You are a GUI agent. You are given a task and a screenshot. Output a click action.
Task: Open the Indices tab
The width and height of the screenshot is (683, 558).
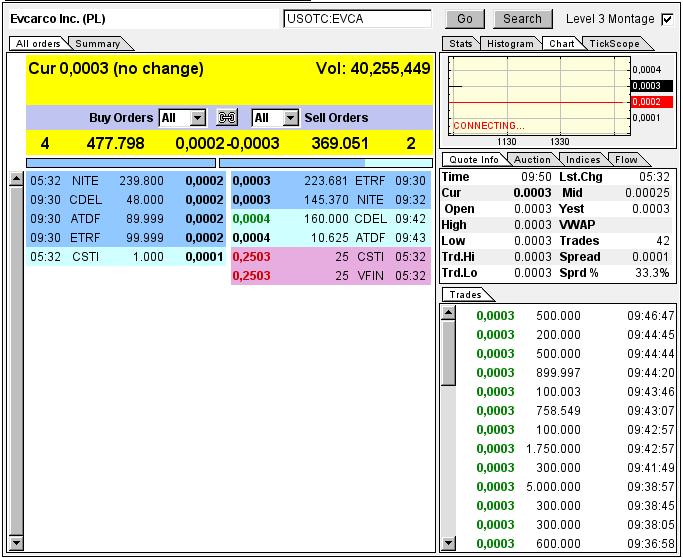click(583, 159)
